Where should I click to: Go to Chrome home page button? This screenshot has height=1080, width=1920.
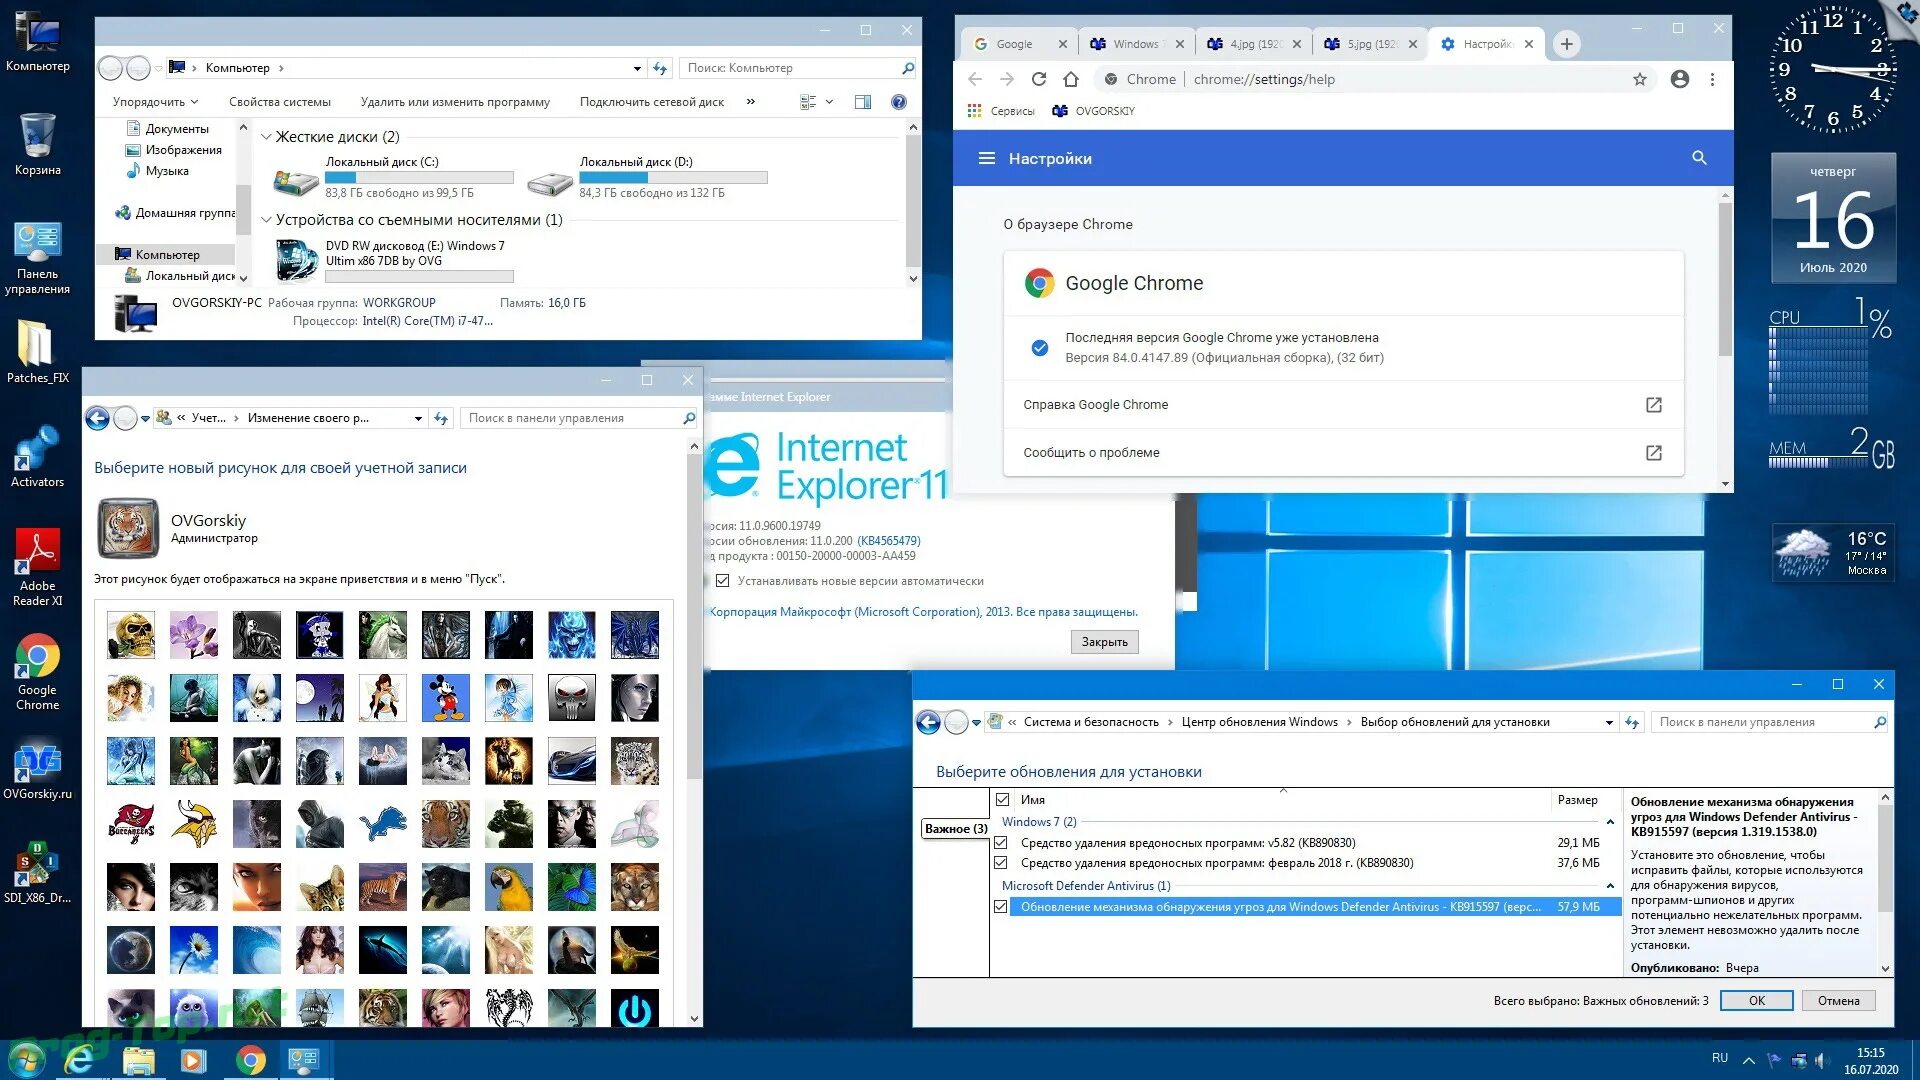point(1071,79)
